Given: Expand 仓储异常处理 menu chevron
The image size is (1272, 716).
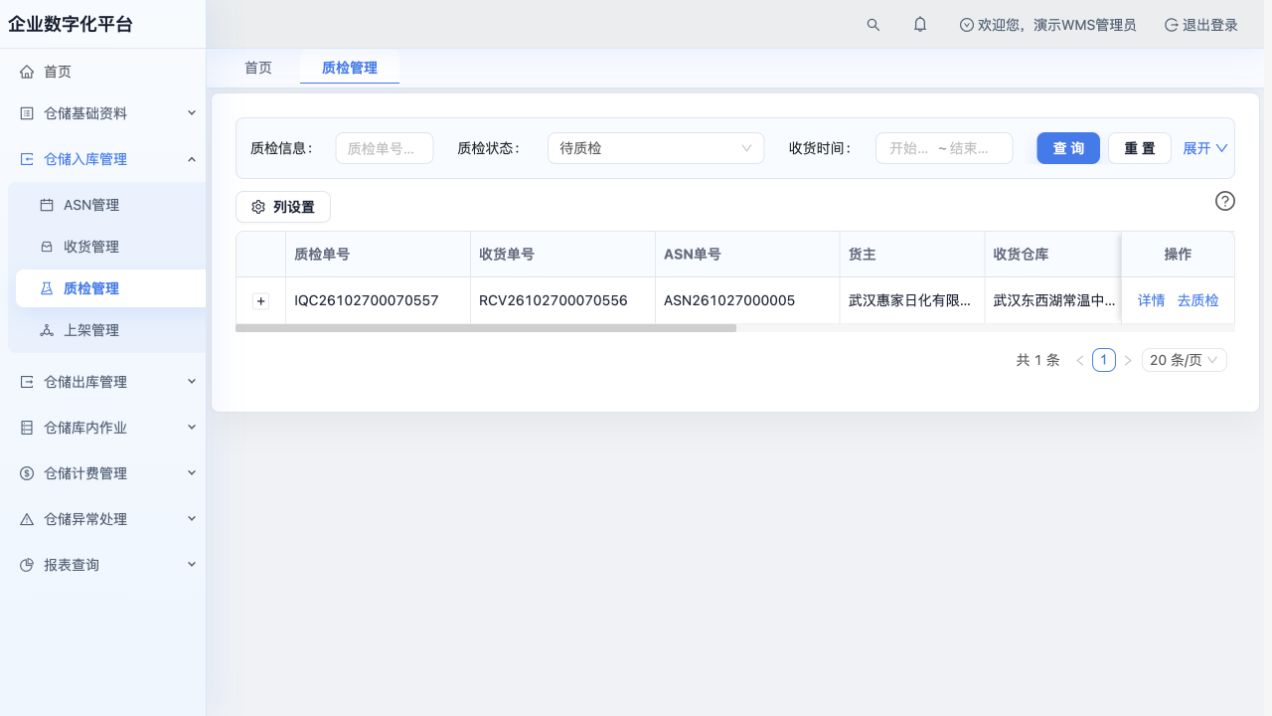Looking at the screenshot, I should [192, 519].
